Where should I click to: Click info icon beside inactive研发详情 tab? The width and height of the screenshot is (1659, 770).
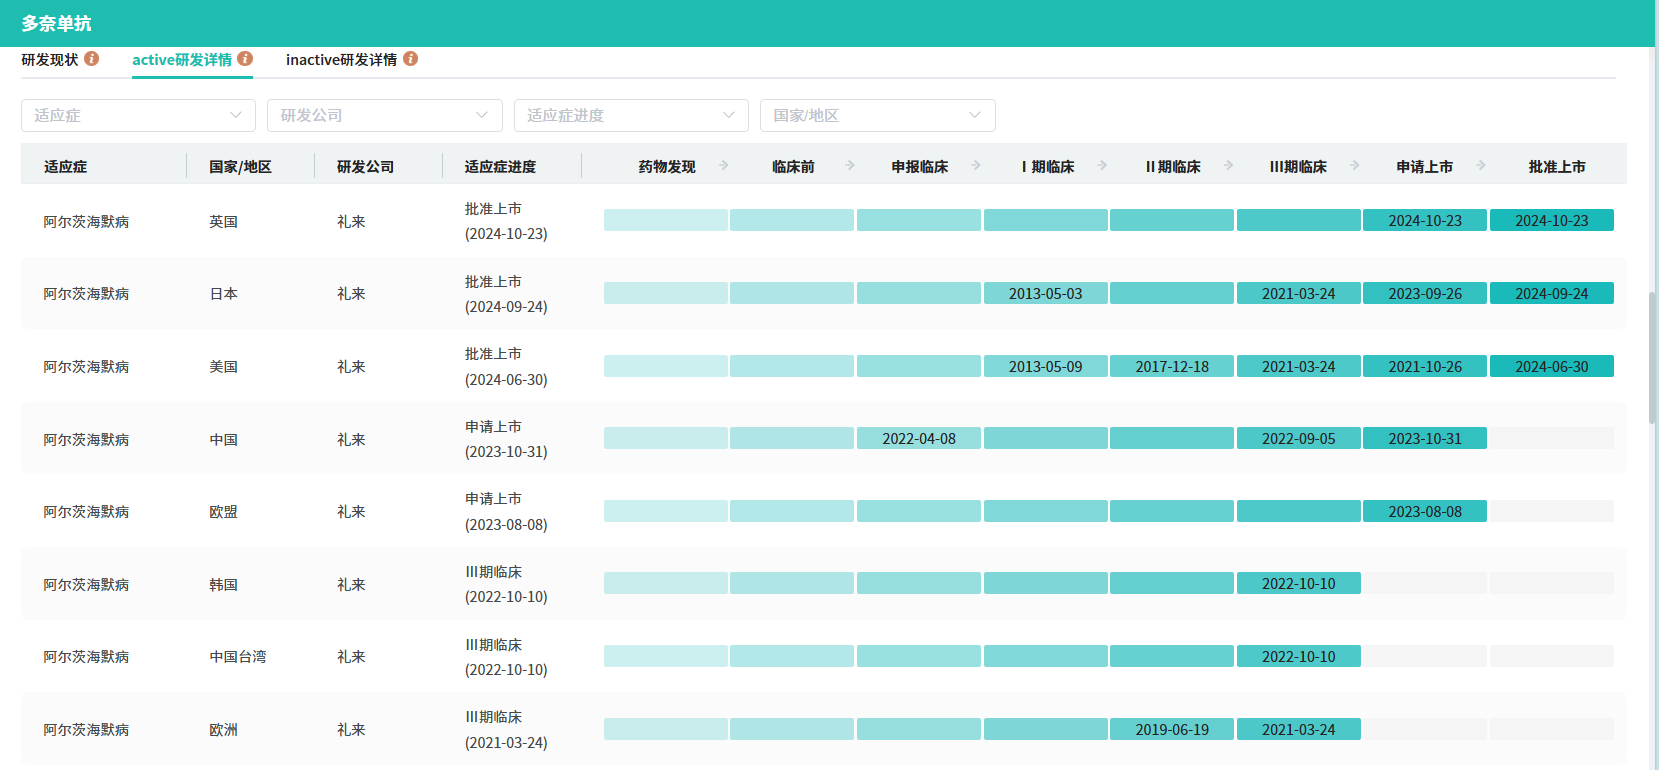[x=410, y=59]
